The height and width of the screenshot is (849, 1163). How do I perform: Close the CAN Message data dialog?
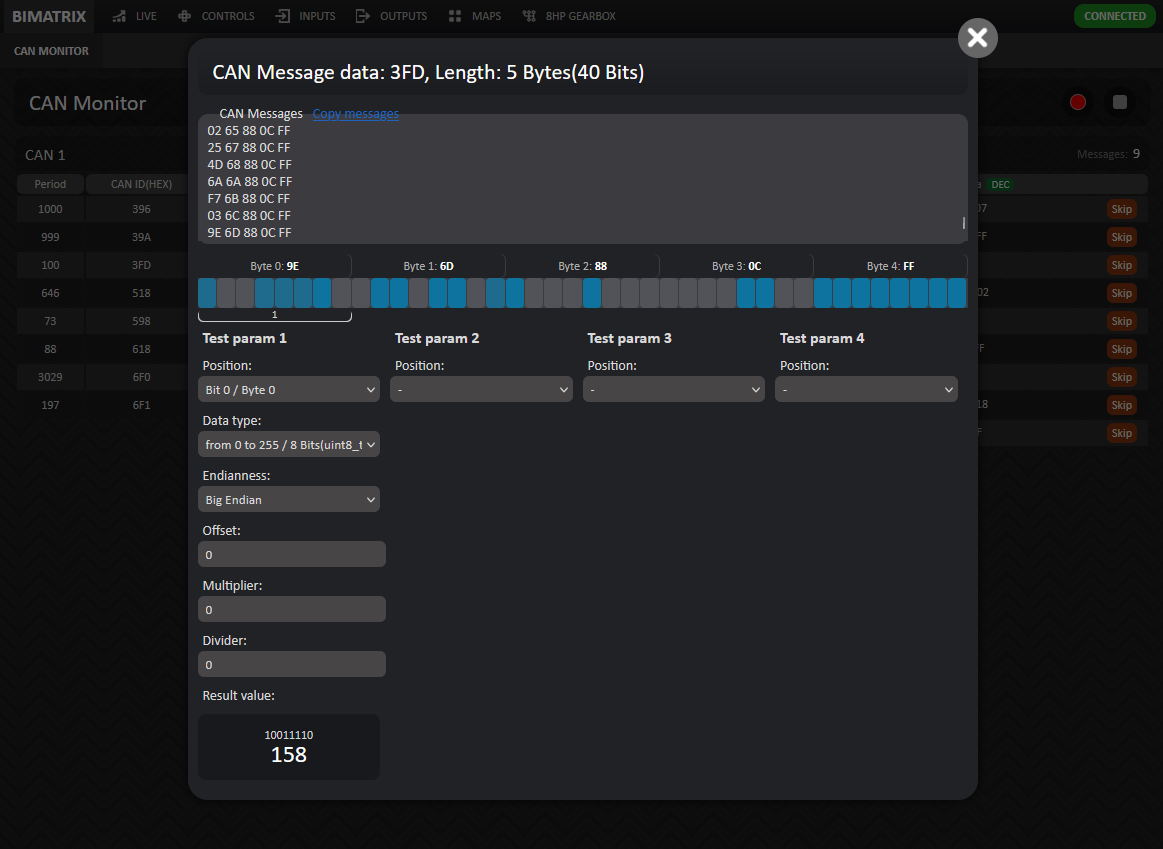(x=977, y=38)
